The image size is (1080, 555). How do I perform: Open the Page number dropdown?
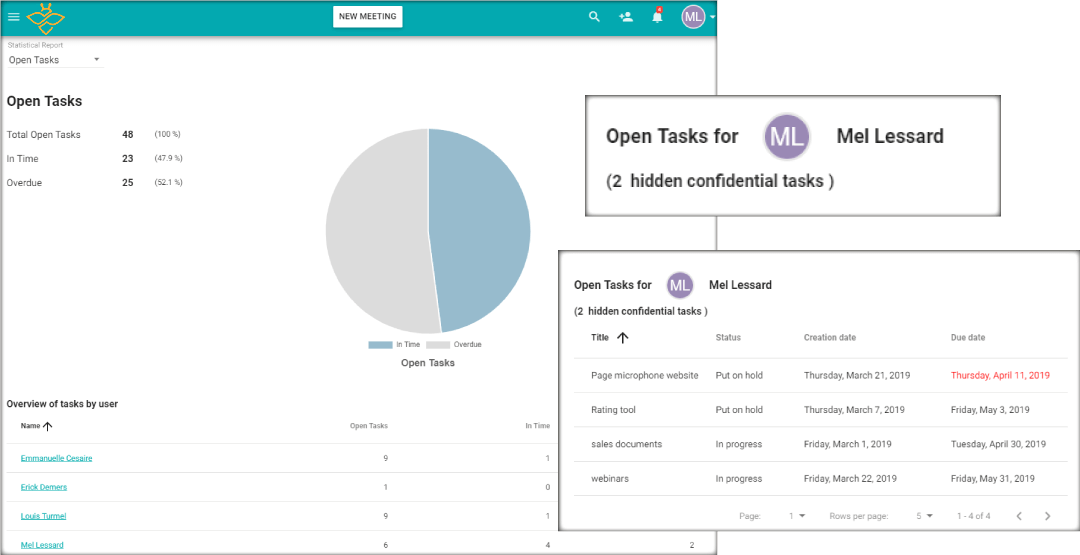[797, 516]
